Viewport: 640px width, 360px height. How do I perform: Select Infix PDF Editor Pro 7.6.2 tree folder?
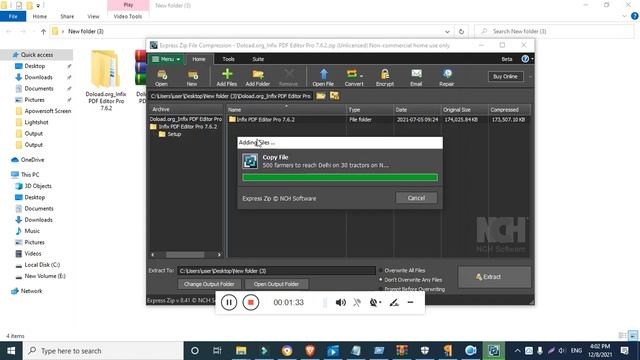pyautogui.click(x=184, y=127)
